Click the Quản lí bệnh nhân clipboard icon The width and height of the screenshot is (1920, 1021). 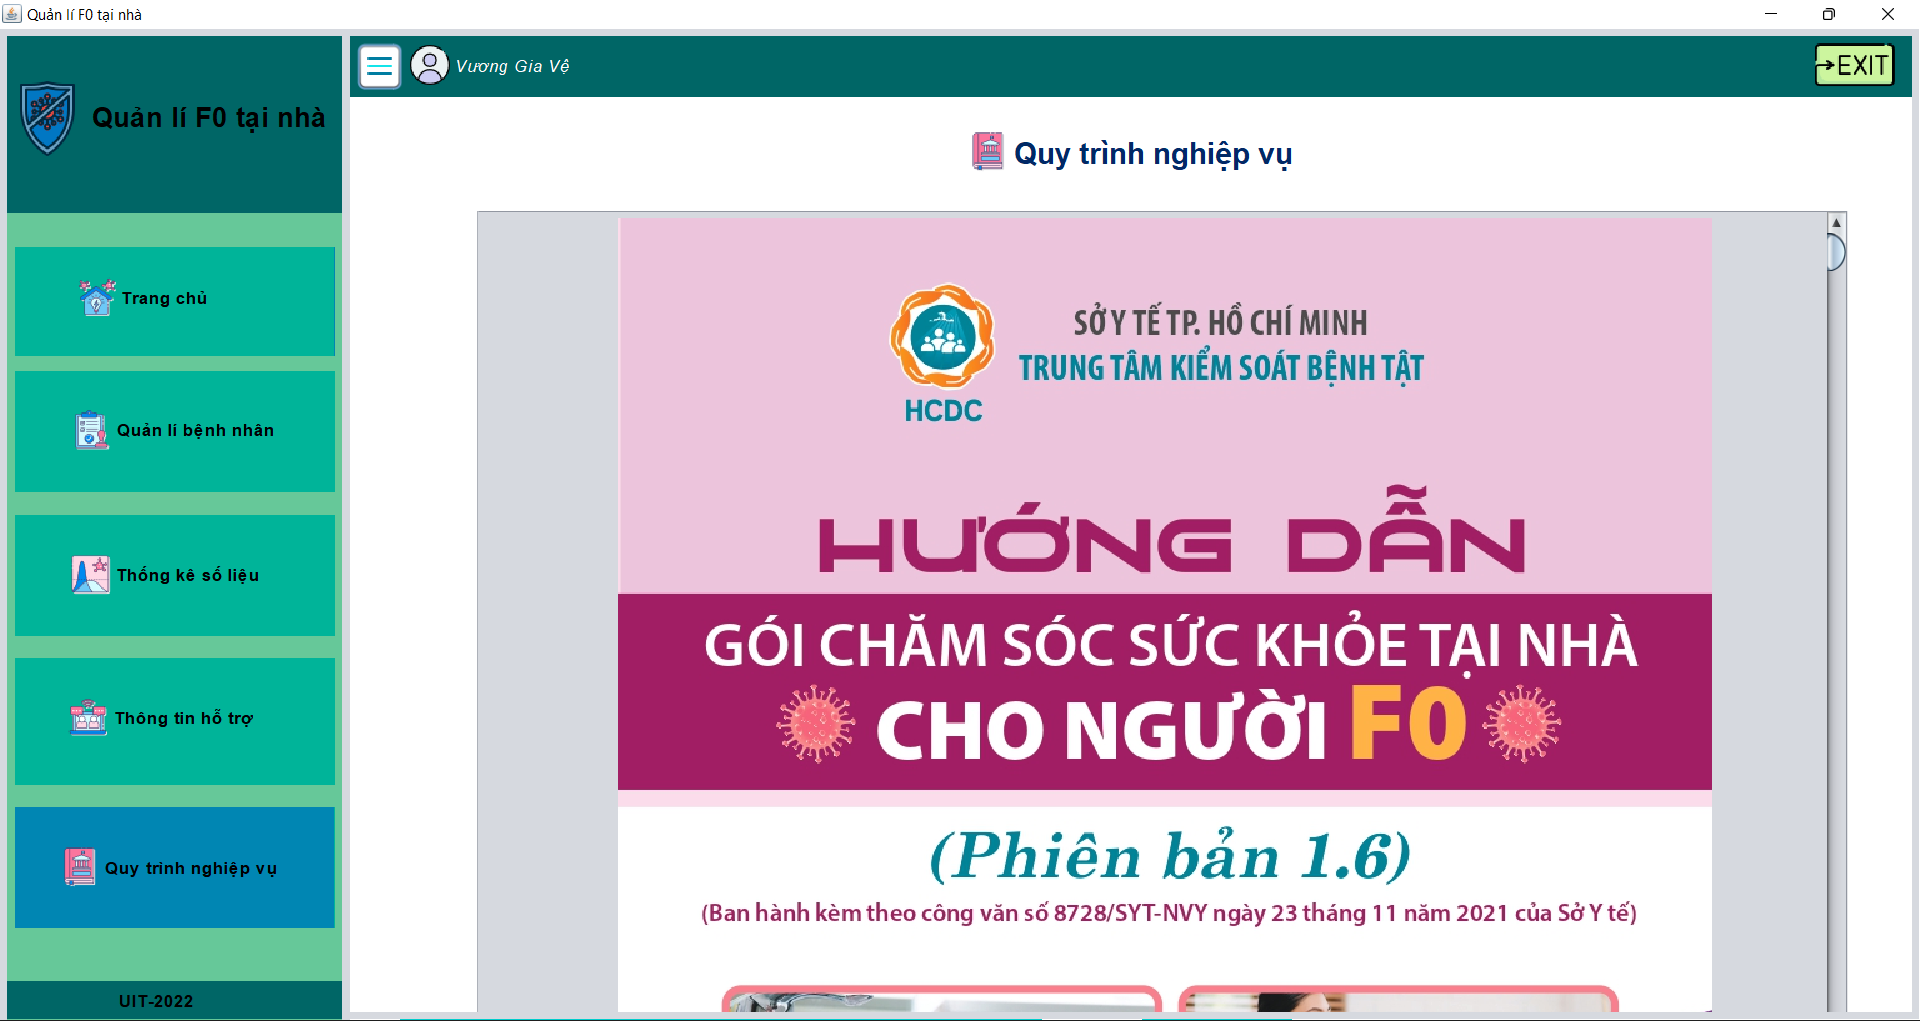click(x=92, y=430)
